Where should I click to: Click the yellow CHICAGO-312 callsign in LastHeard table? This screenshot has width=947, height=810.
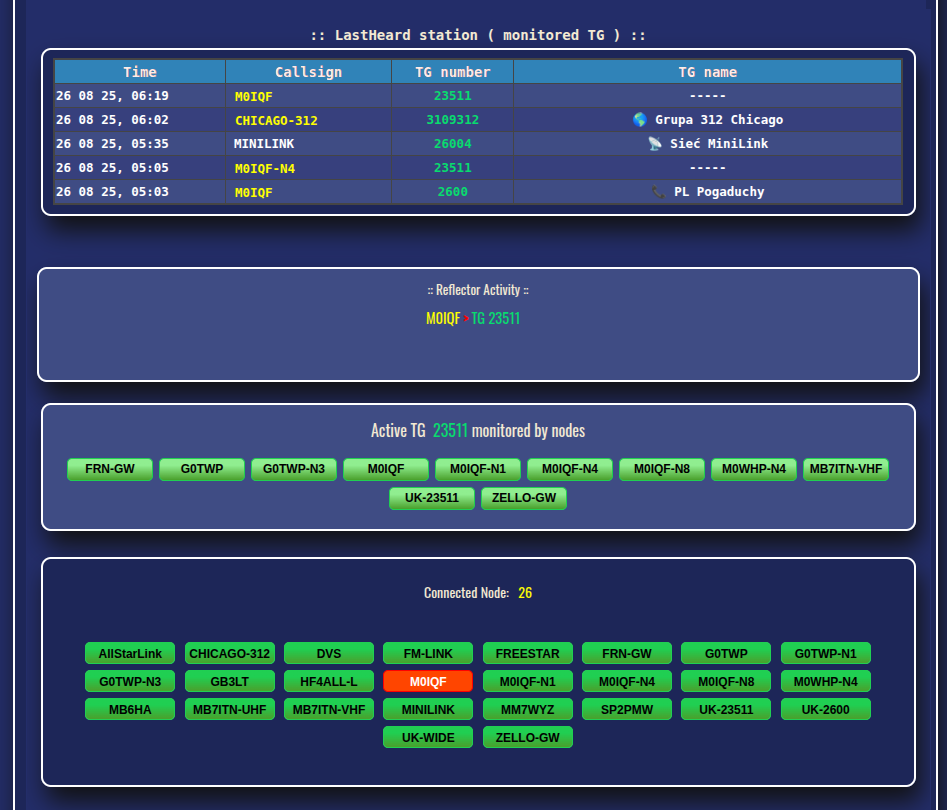pyautogui.click(x=276, y=120)
